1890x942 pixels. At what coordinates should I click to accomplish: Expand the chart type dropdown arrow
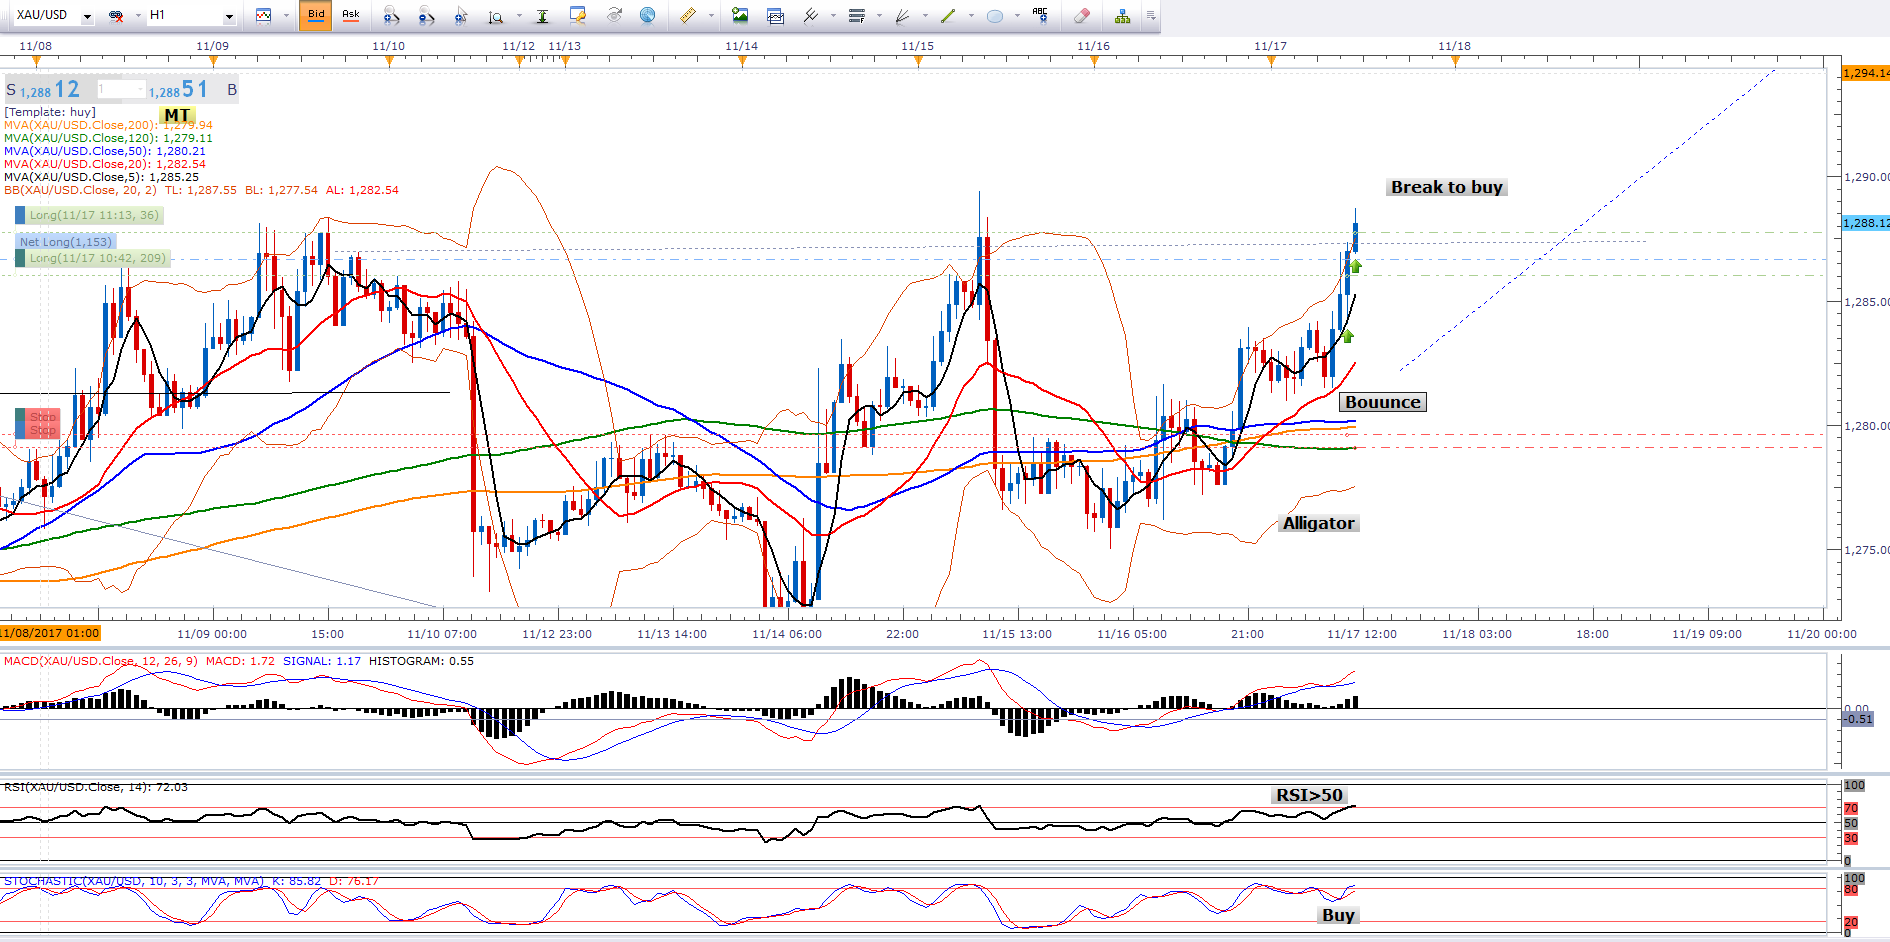pyautogui.click(x=286, y=16)
